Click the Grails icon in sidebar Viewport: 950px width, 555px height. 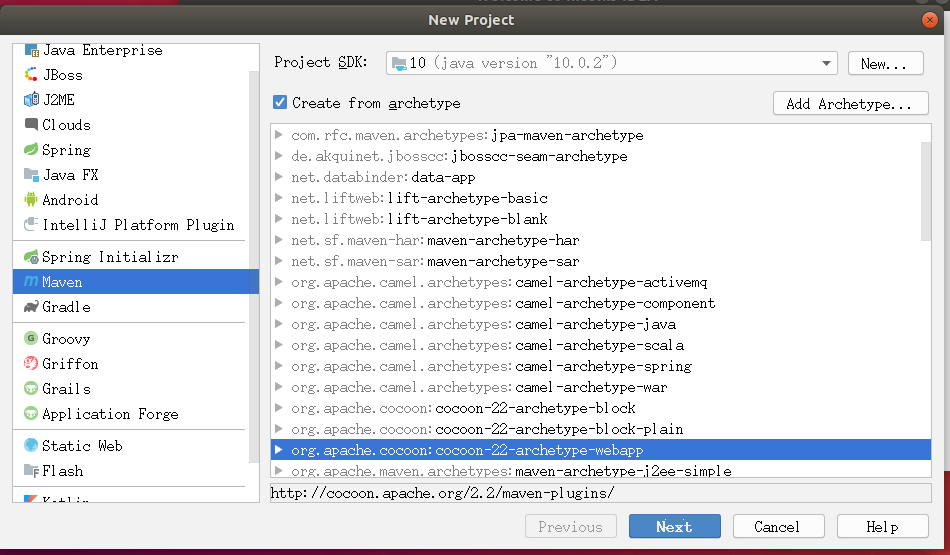coord(31,389)
